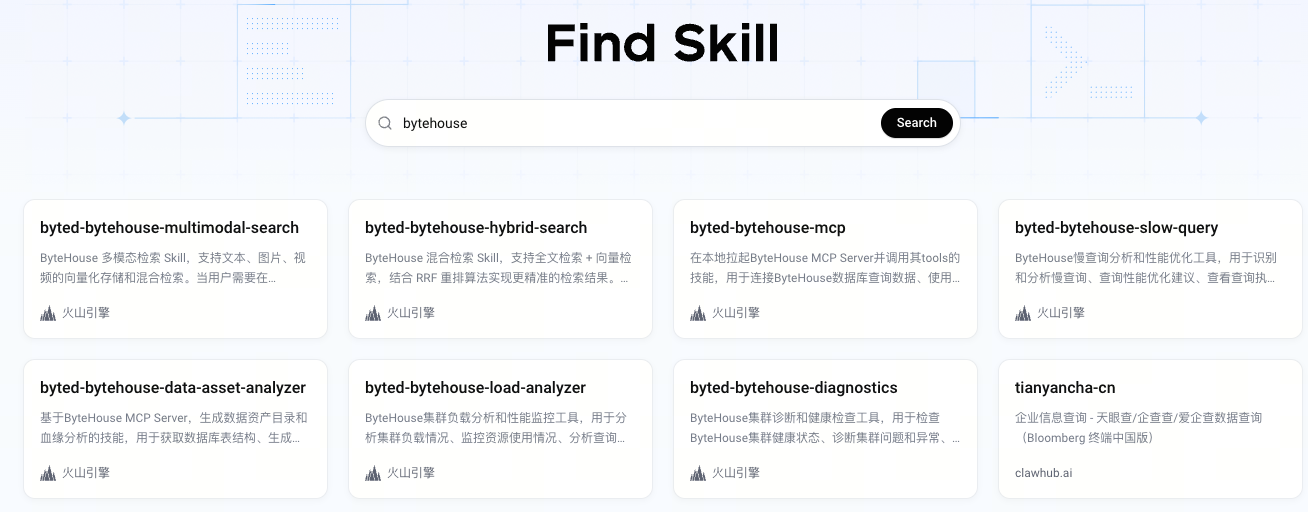
Task: Click Volcano Engine icon on multimodal-search card
Action: click(x=48, y=313)
